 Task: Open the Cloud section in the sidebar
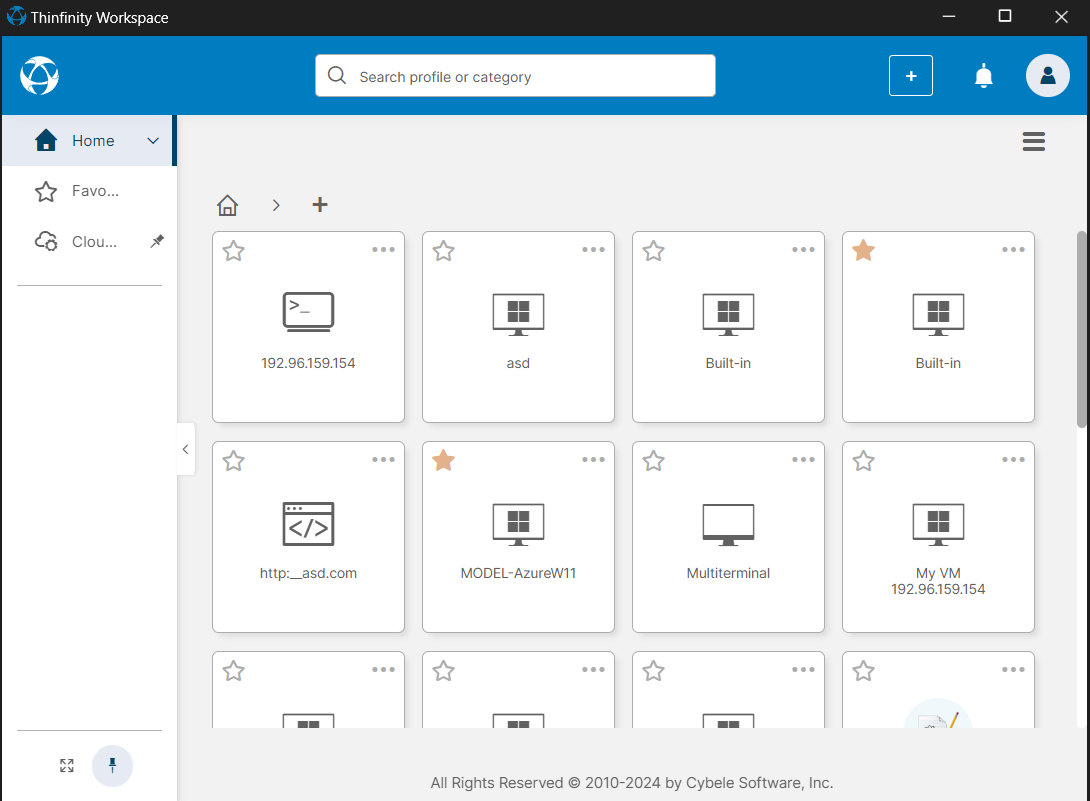tap(76, 241)
